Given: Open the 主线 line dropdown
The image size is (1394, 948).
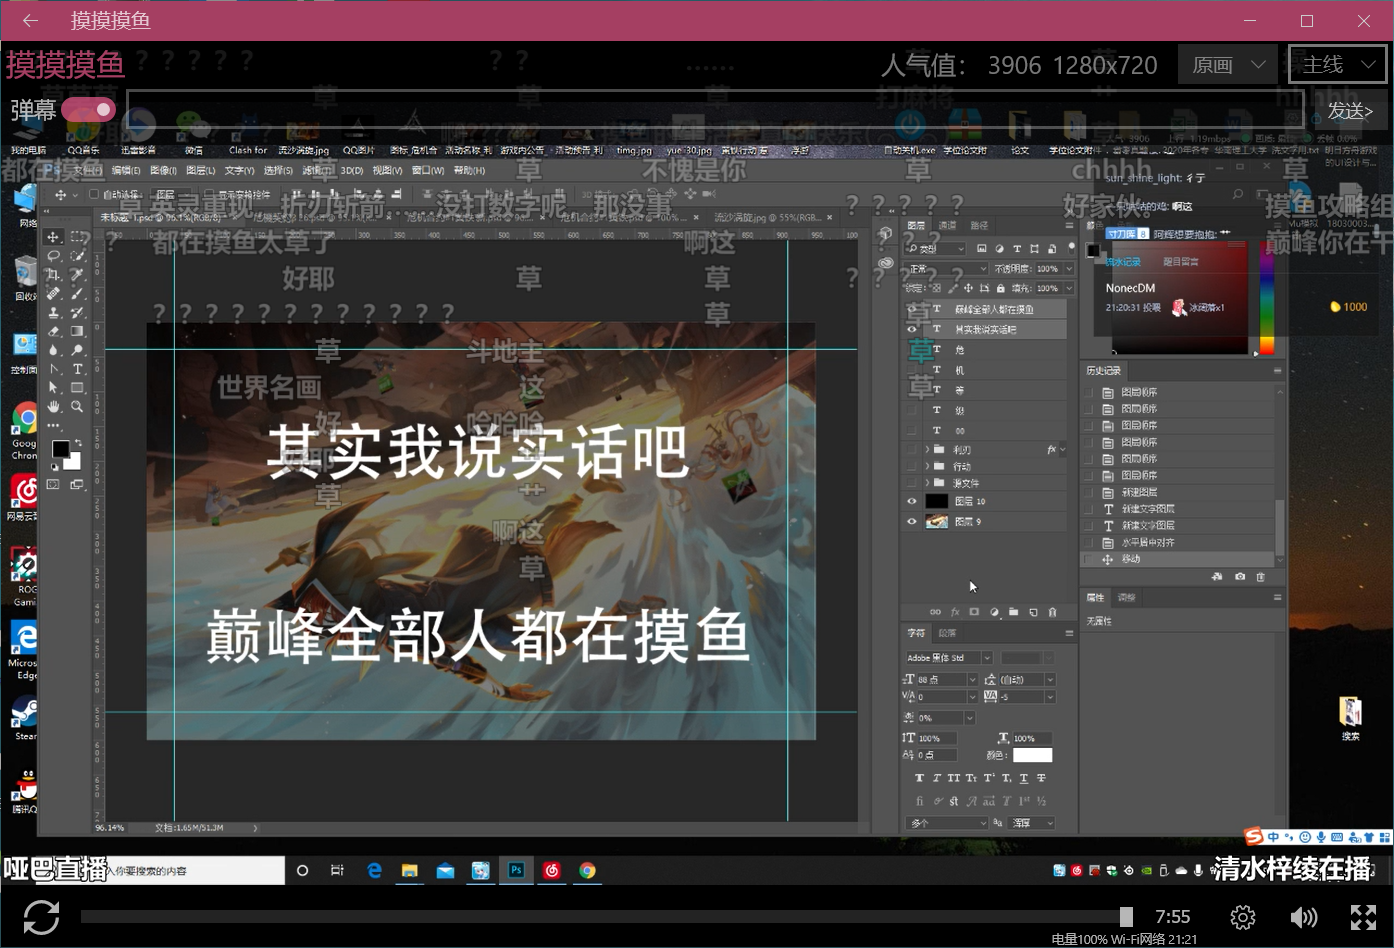Looking at the screenshot, I should tap(1339, 65).
